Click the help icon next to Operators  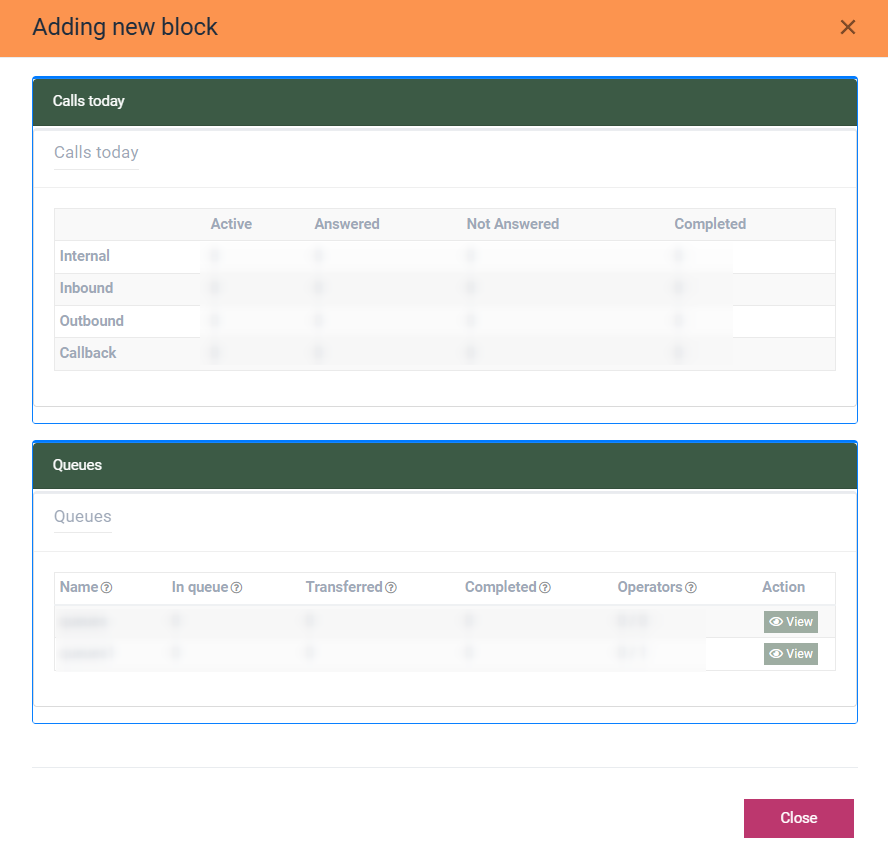click(x=691, y=588)
